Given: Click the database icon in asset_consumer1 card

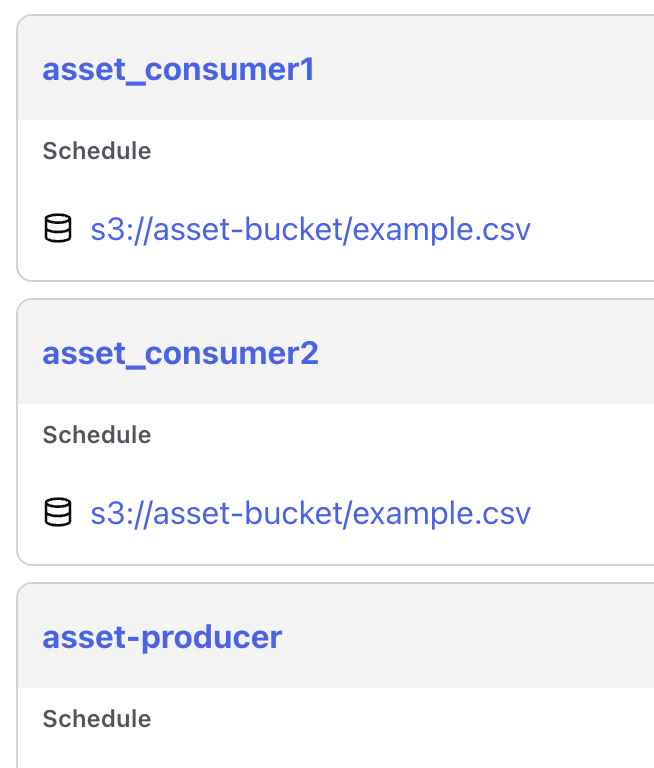Looking at the screenshot, I should click(x=58, y=230).
